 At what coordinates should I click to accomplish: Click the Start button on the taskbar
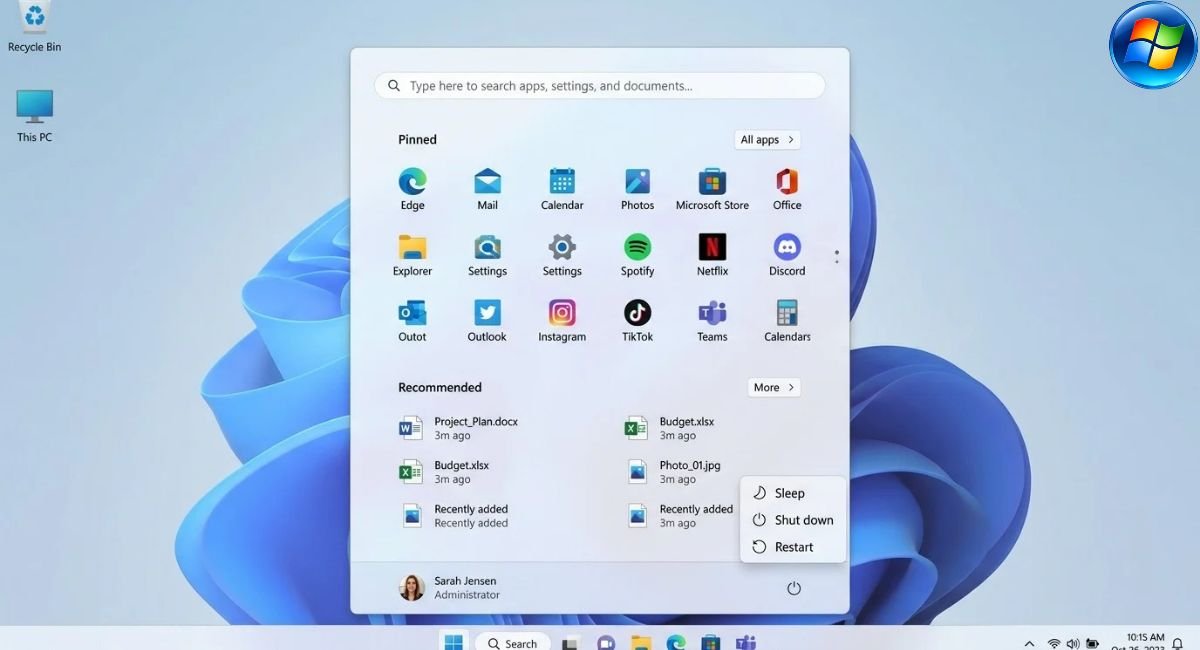click(x=454, y=642)
